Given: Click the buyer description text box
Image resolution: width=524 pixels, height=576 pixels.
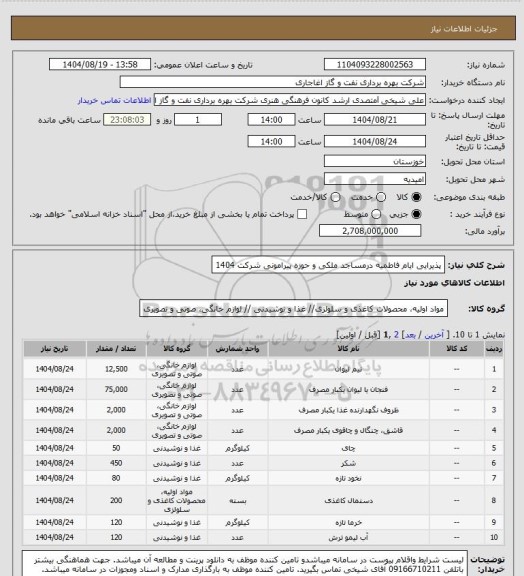Looking at the screenshot, I should (244, 564).
